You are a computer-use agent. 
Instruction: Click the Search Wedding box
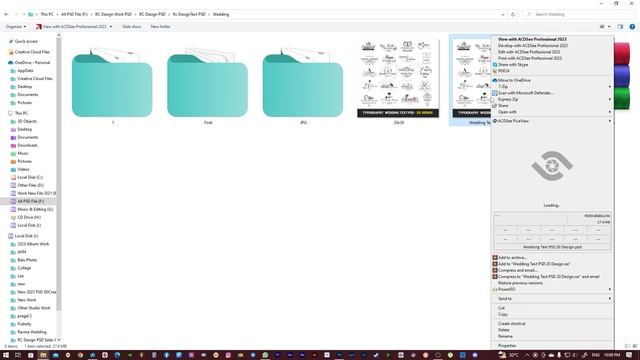click(580, 14)
